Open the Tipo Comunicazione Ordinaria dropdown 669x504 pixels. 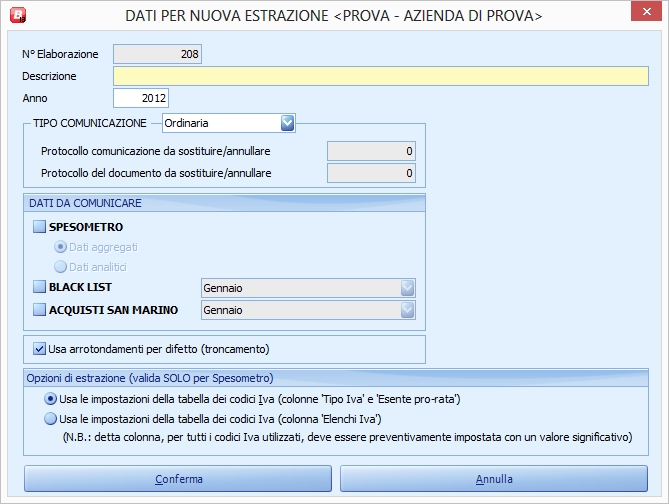288,123
